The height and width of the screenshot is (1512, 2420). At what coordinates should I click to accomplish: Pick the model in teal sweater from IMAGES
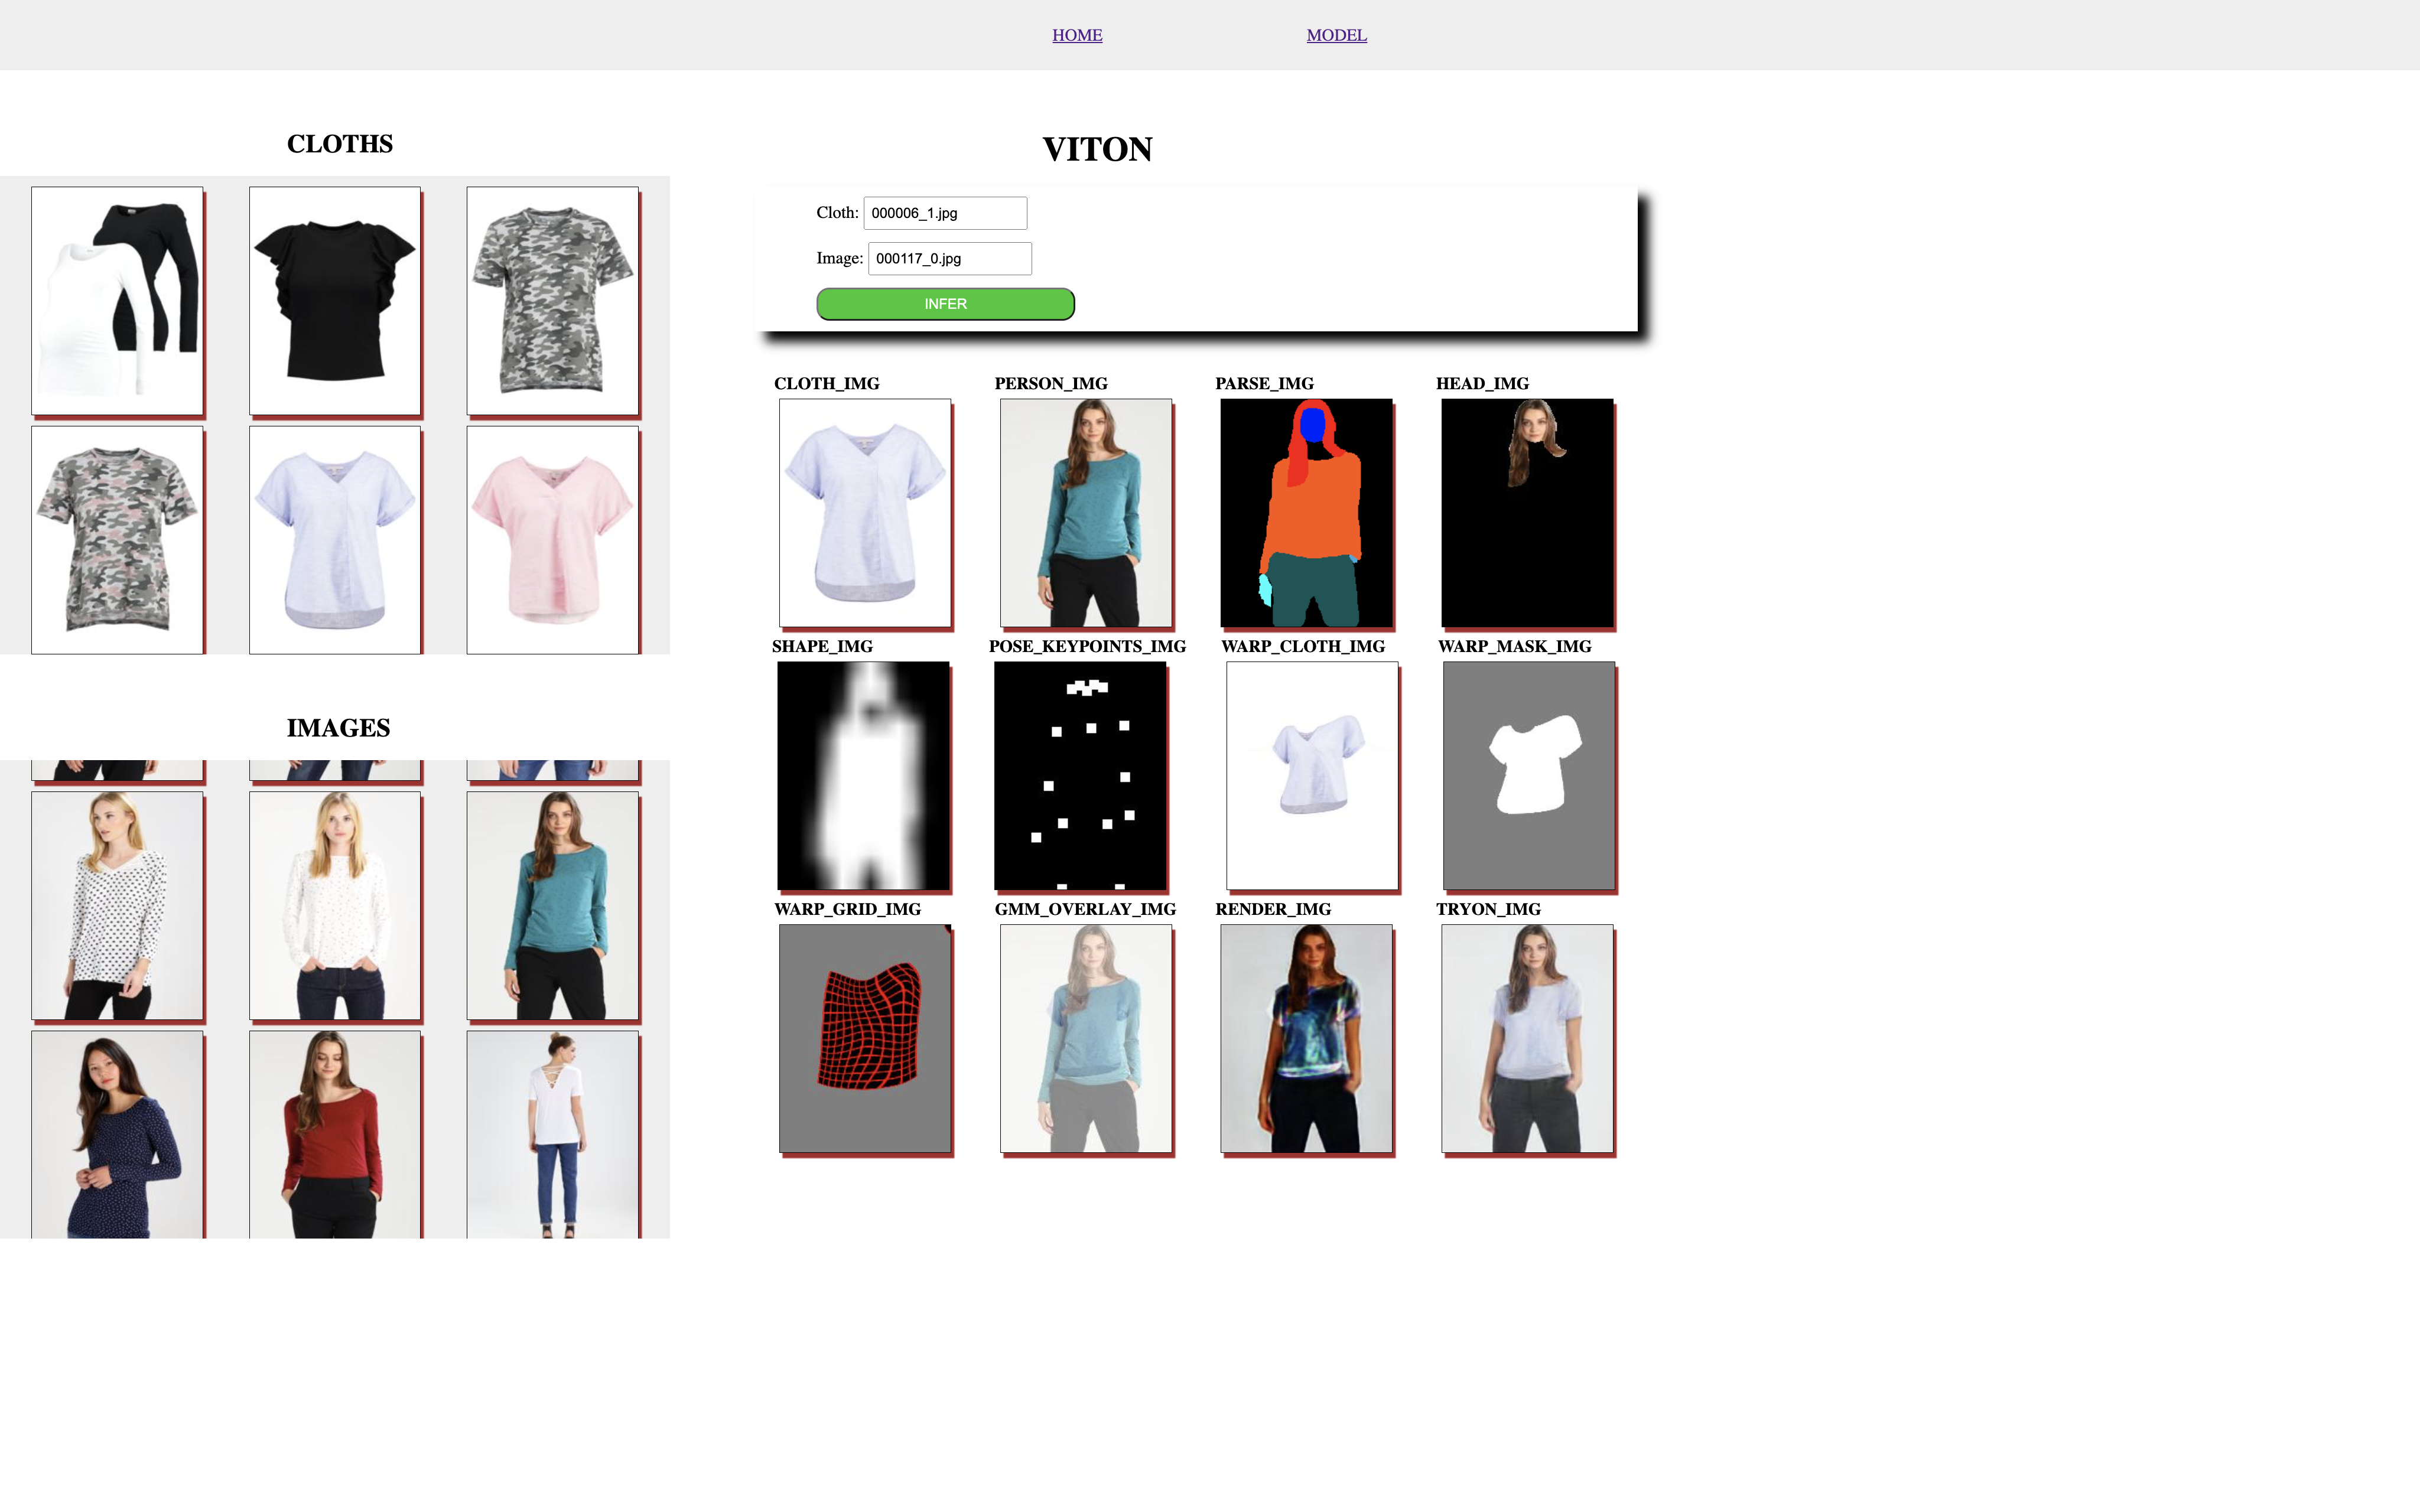tap(553, 906)
